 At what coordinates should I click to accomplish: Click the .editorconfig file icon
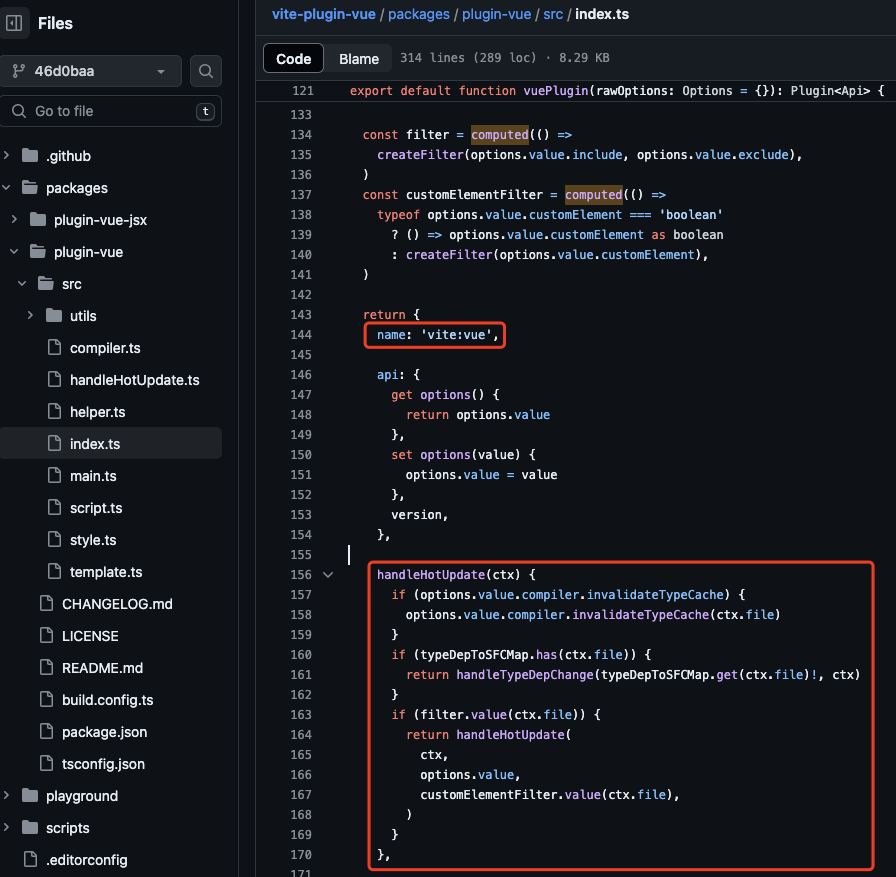(x=30, y=859)
